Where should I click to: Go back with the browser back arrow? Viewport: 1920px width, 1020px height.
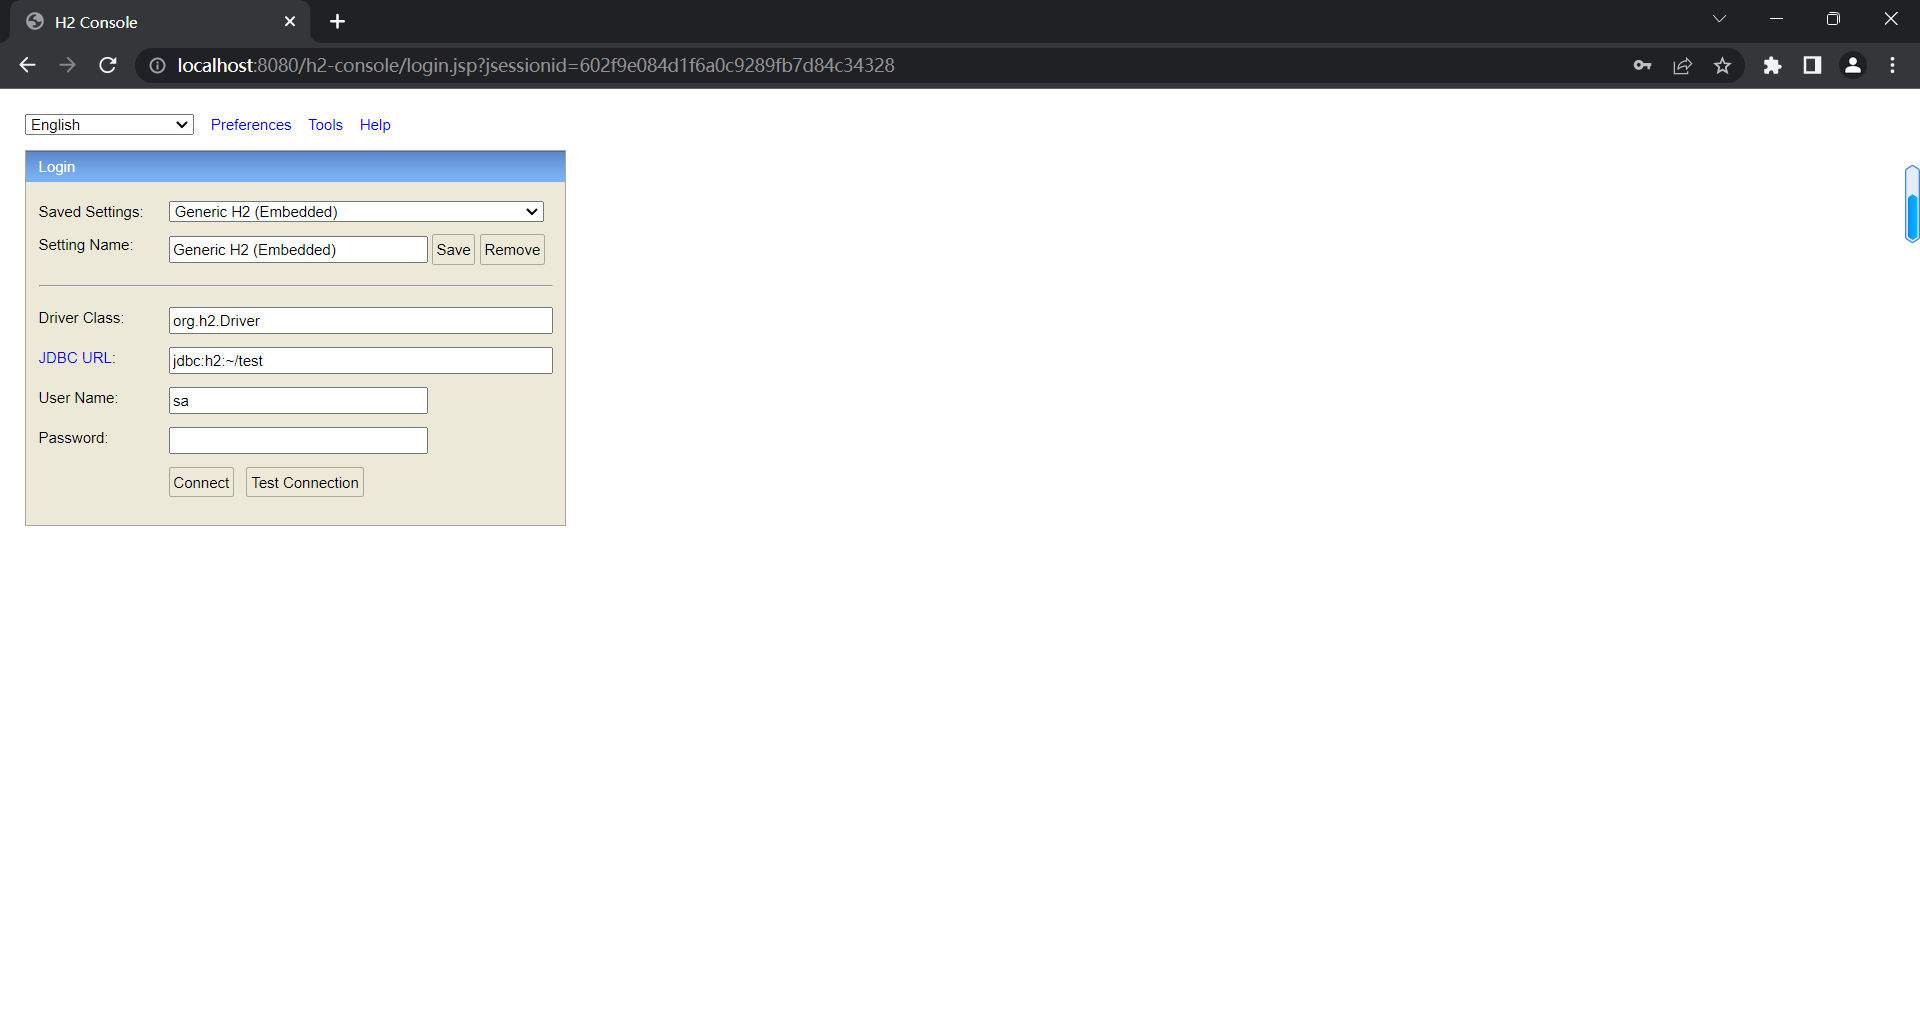point(27,65)
